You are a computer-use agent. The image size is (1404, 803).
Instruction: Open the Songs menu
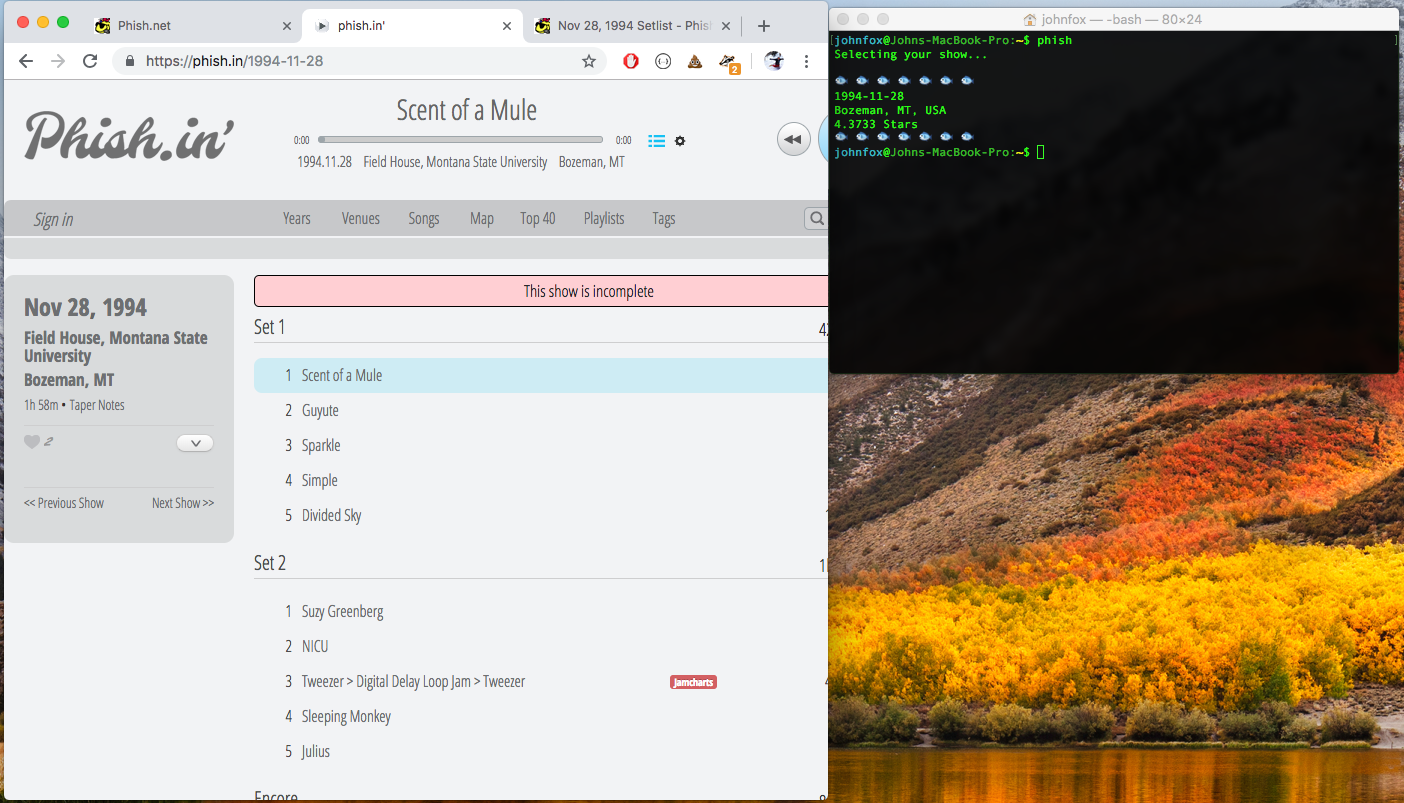(424, 218)
